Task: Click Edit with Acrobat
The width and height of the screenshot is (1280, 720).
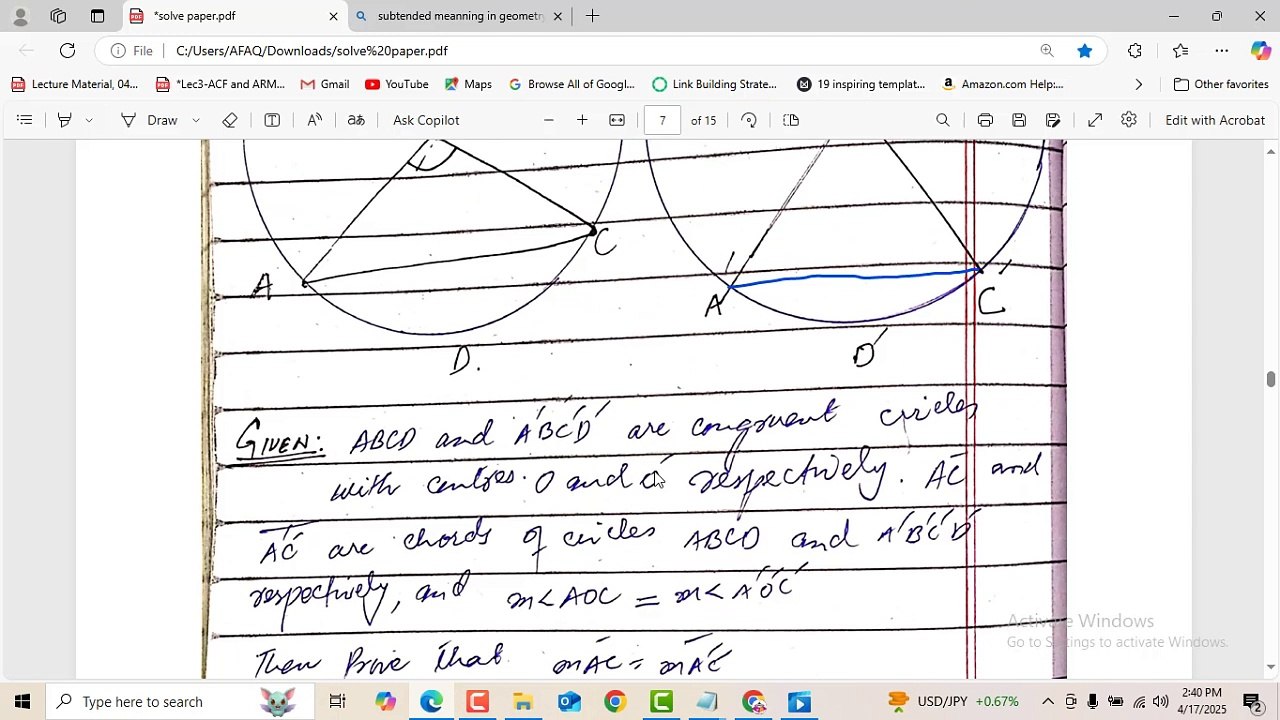Action: [1215, 120]
